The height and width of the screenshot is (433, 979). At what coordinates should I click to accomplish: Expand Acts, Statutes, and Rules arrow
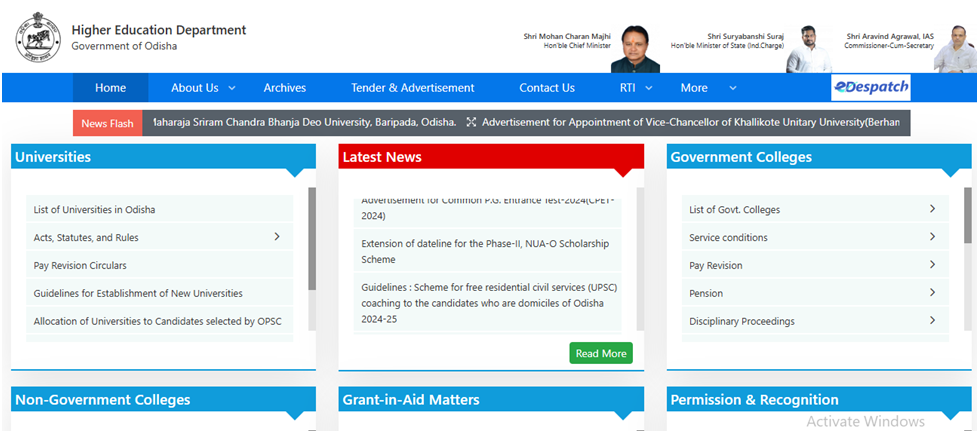point(277,236)
